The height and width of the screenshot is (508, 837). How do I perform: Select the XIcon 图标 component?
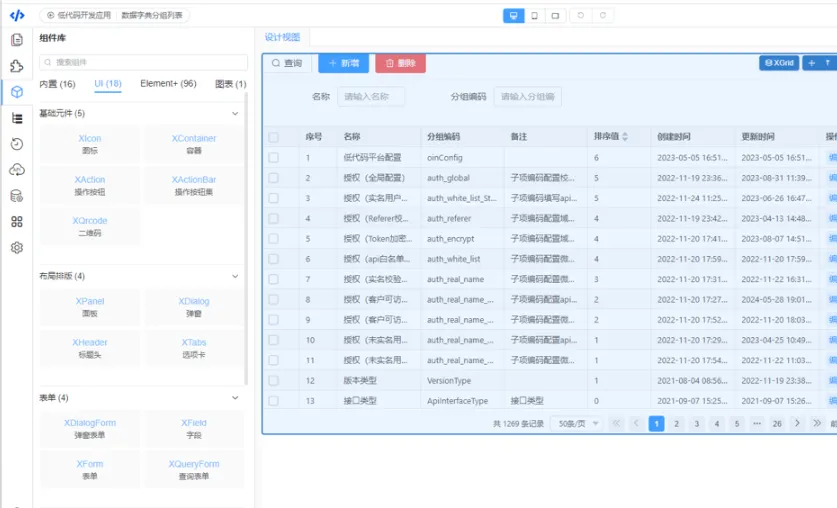(90, 144)
